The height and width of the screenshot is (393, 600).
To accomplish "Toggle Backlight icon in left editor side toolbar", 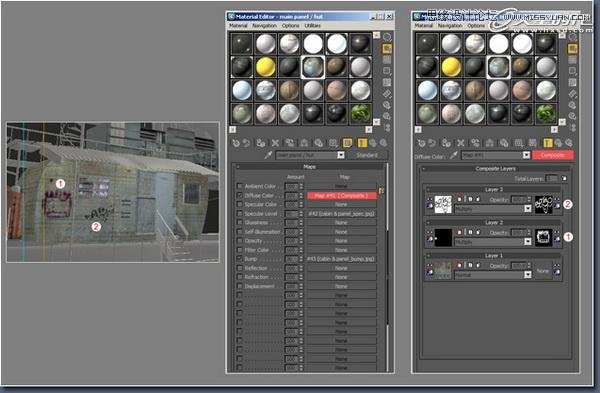I will (387, 49).
